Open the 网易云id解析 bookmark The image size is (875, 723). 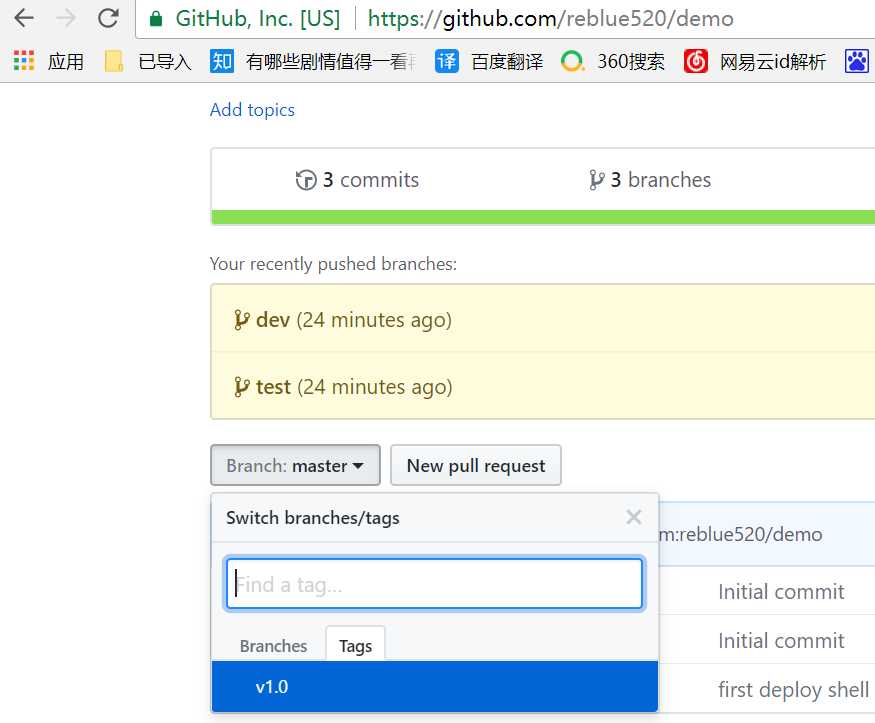point(755,62)
